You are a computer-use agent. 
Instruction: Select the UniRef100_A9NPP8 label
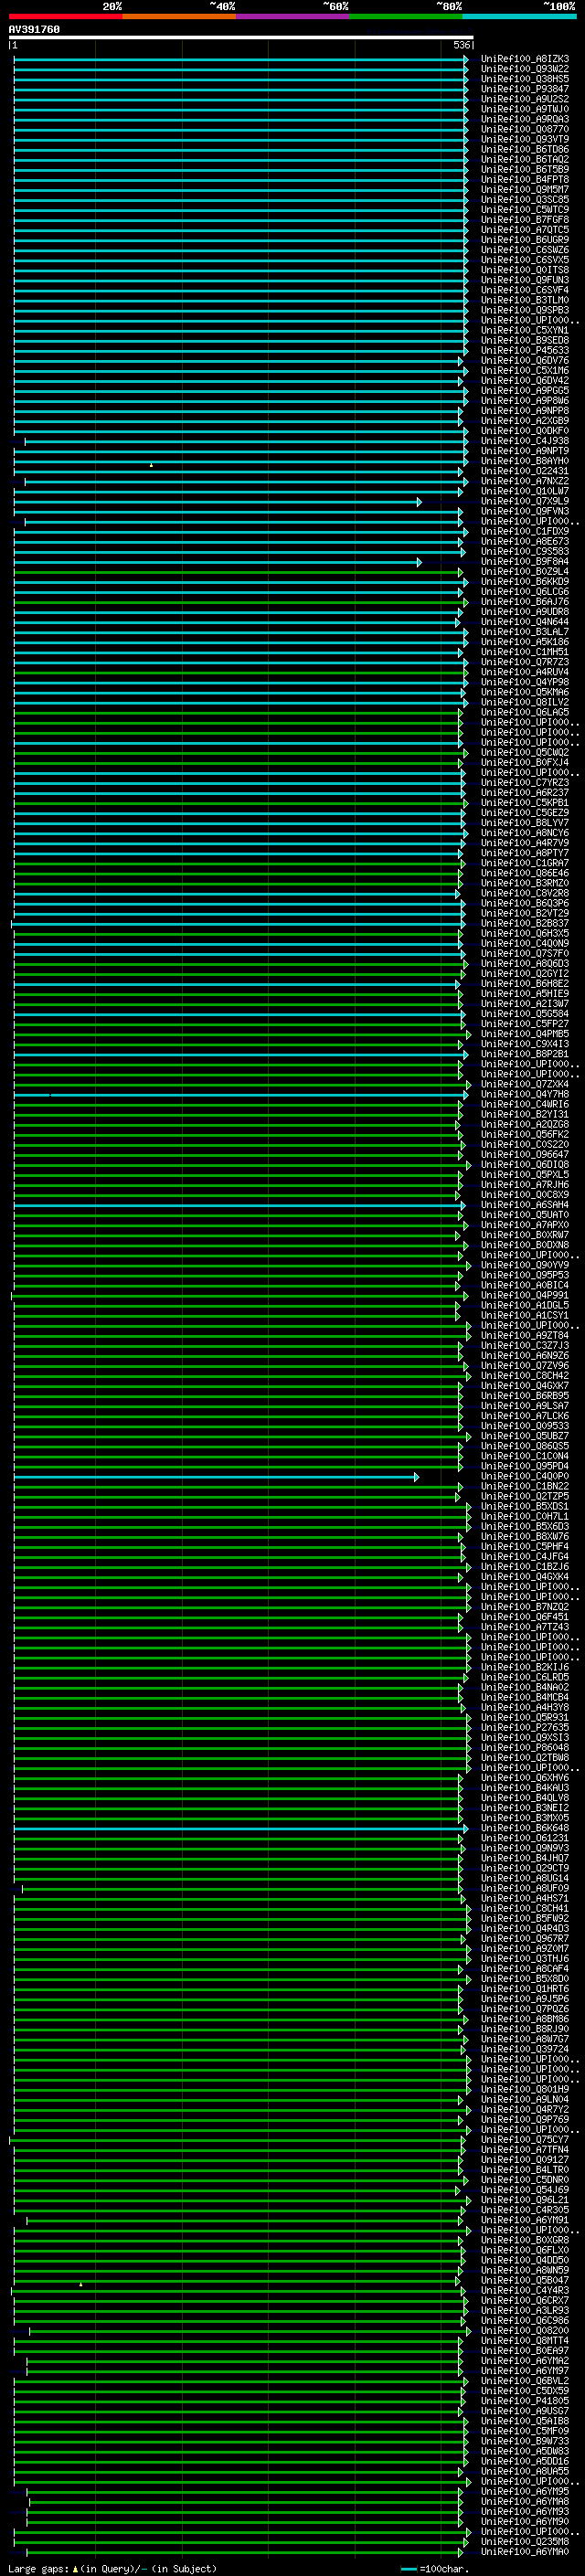point(525,411)
